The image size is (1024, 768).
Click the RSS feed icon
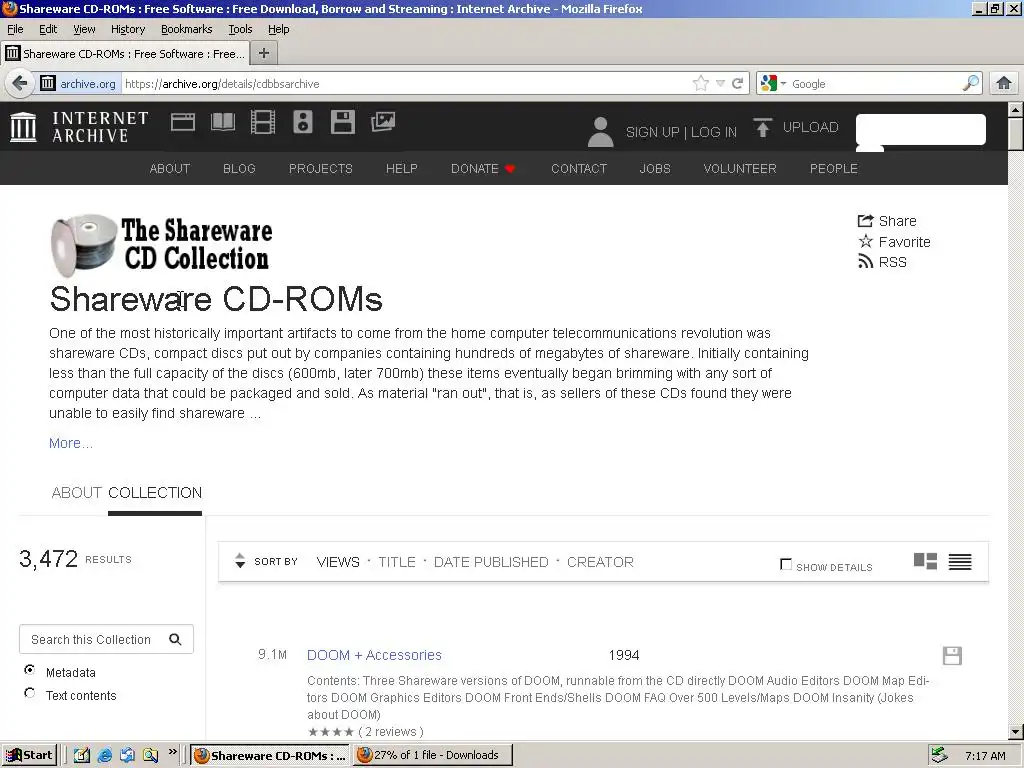point(865,262)
